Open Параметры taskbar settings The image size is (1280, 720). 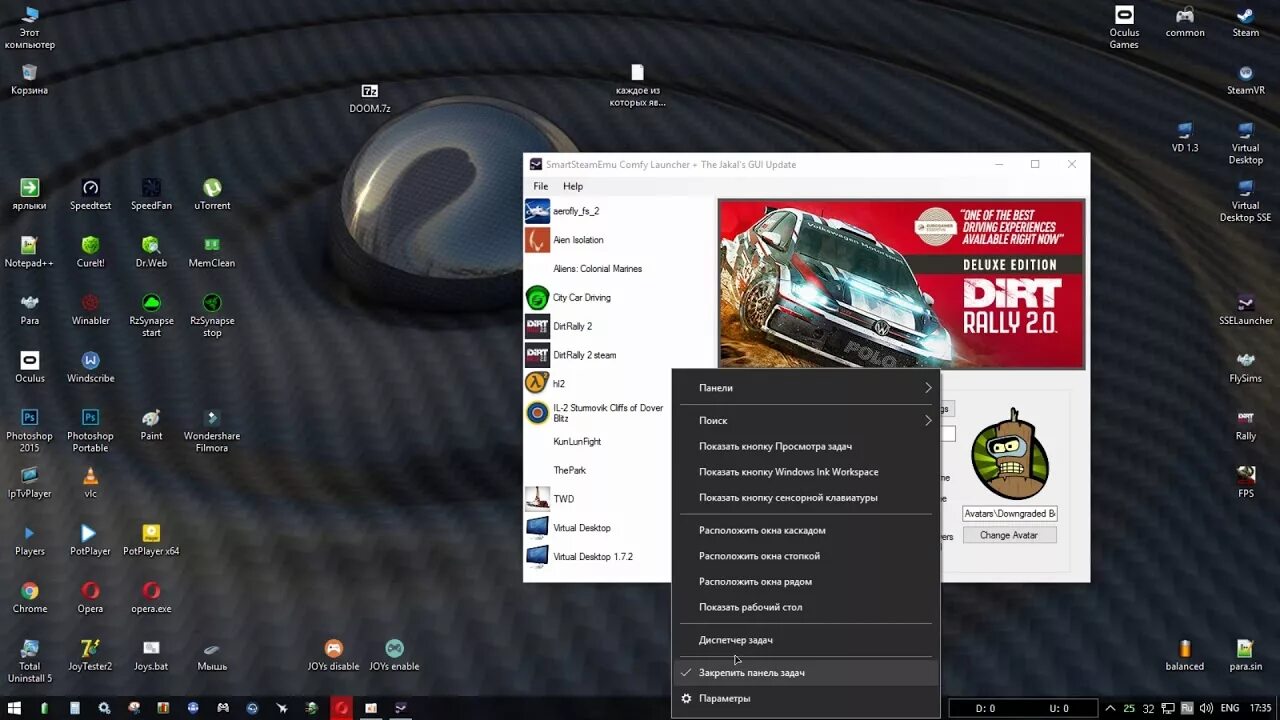coord(806,698)
